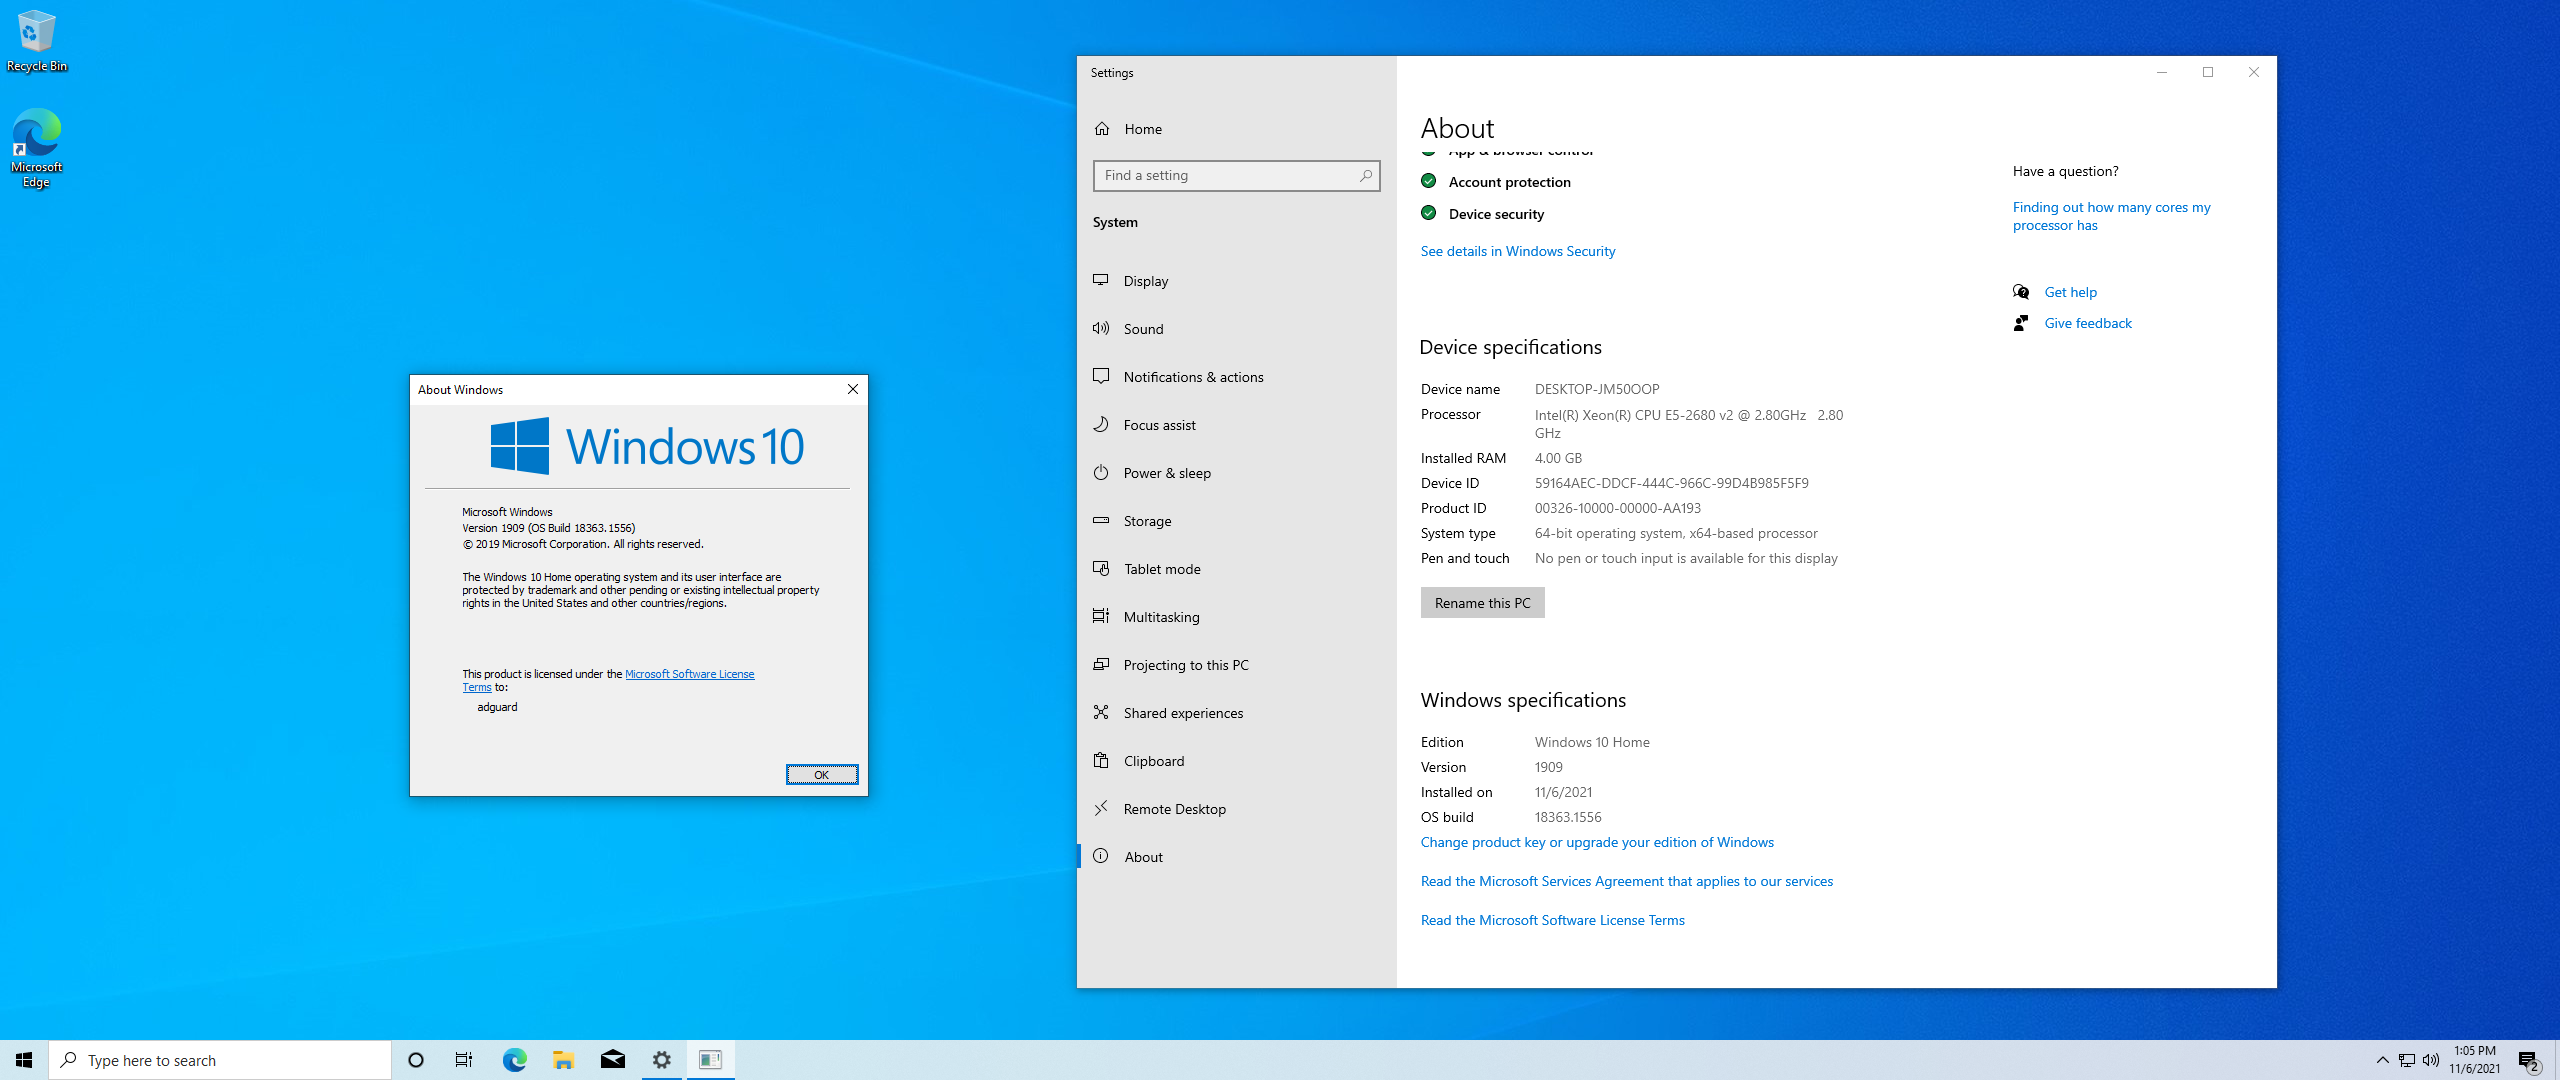Select Notifications & actions in the sidebar
This screenshot has height=1080, width=2560.
pos(1236,377)
